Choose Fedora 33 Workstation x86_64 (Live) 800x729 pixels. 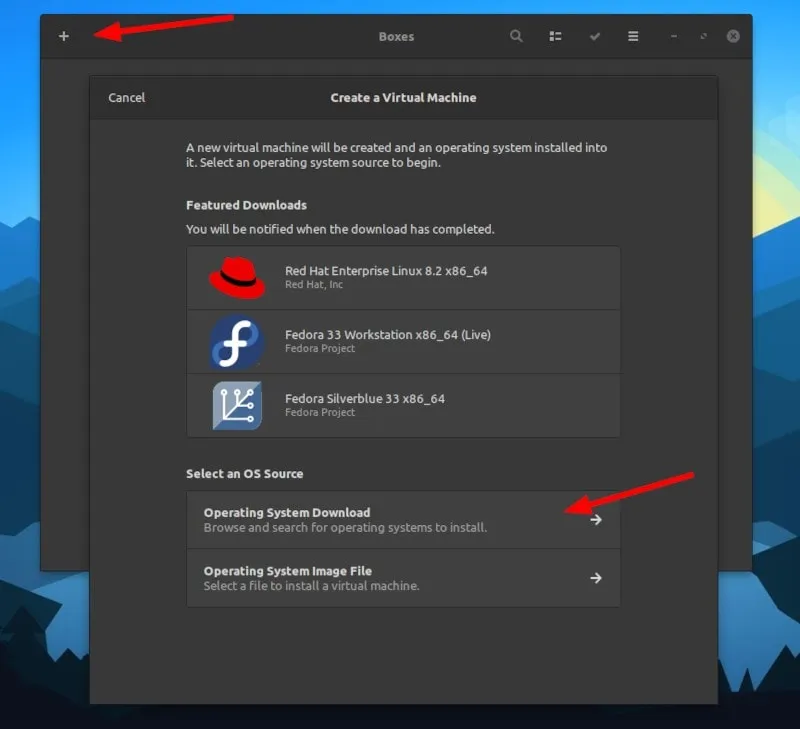pos(388,335)
